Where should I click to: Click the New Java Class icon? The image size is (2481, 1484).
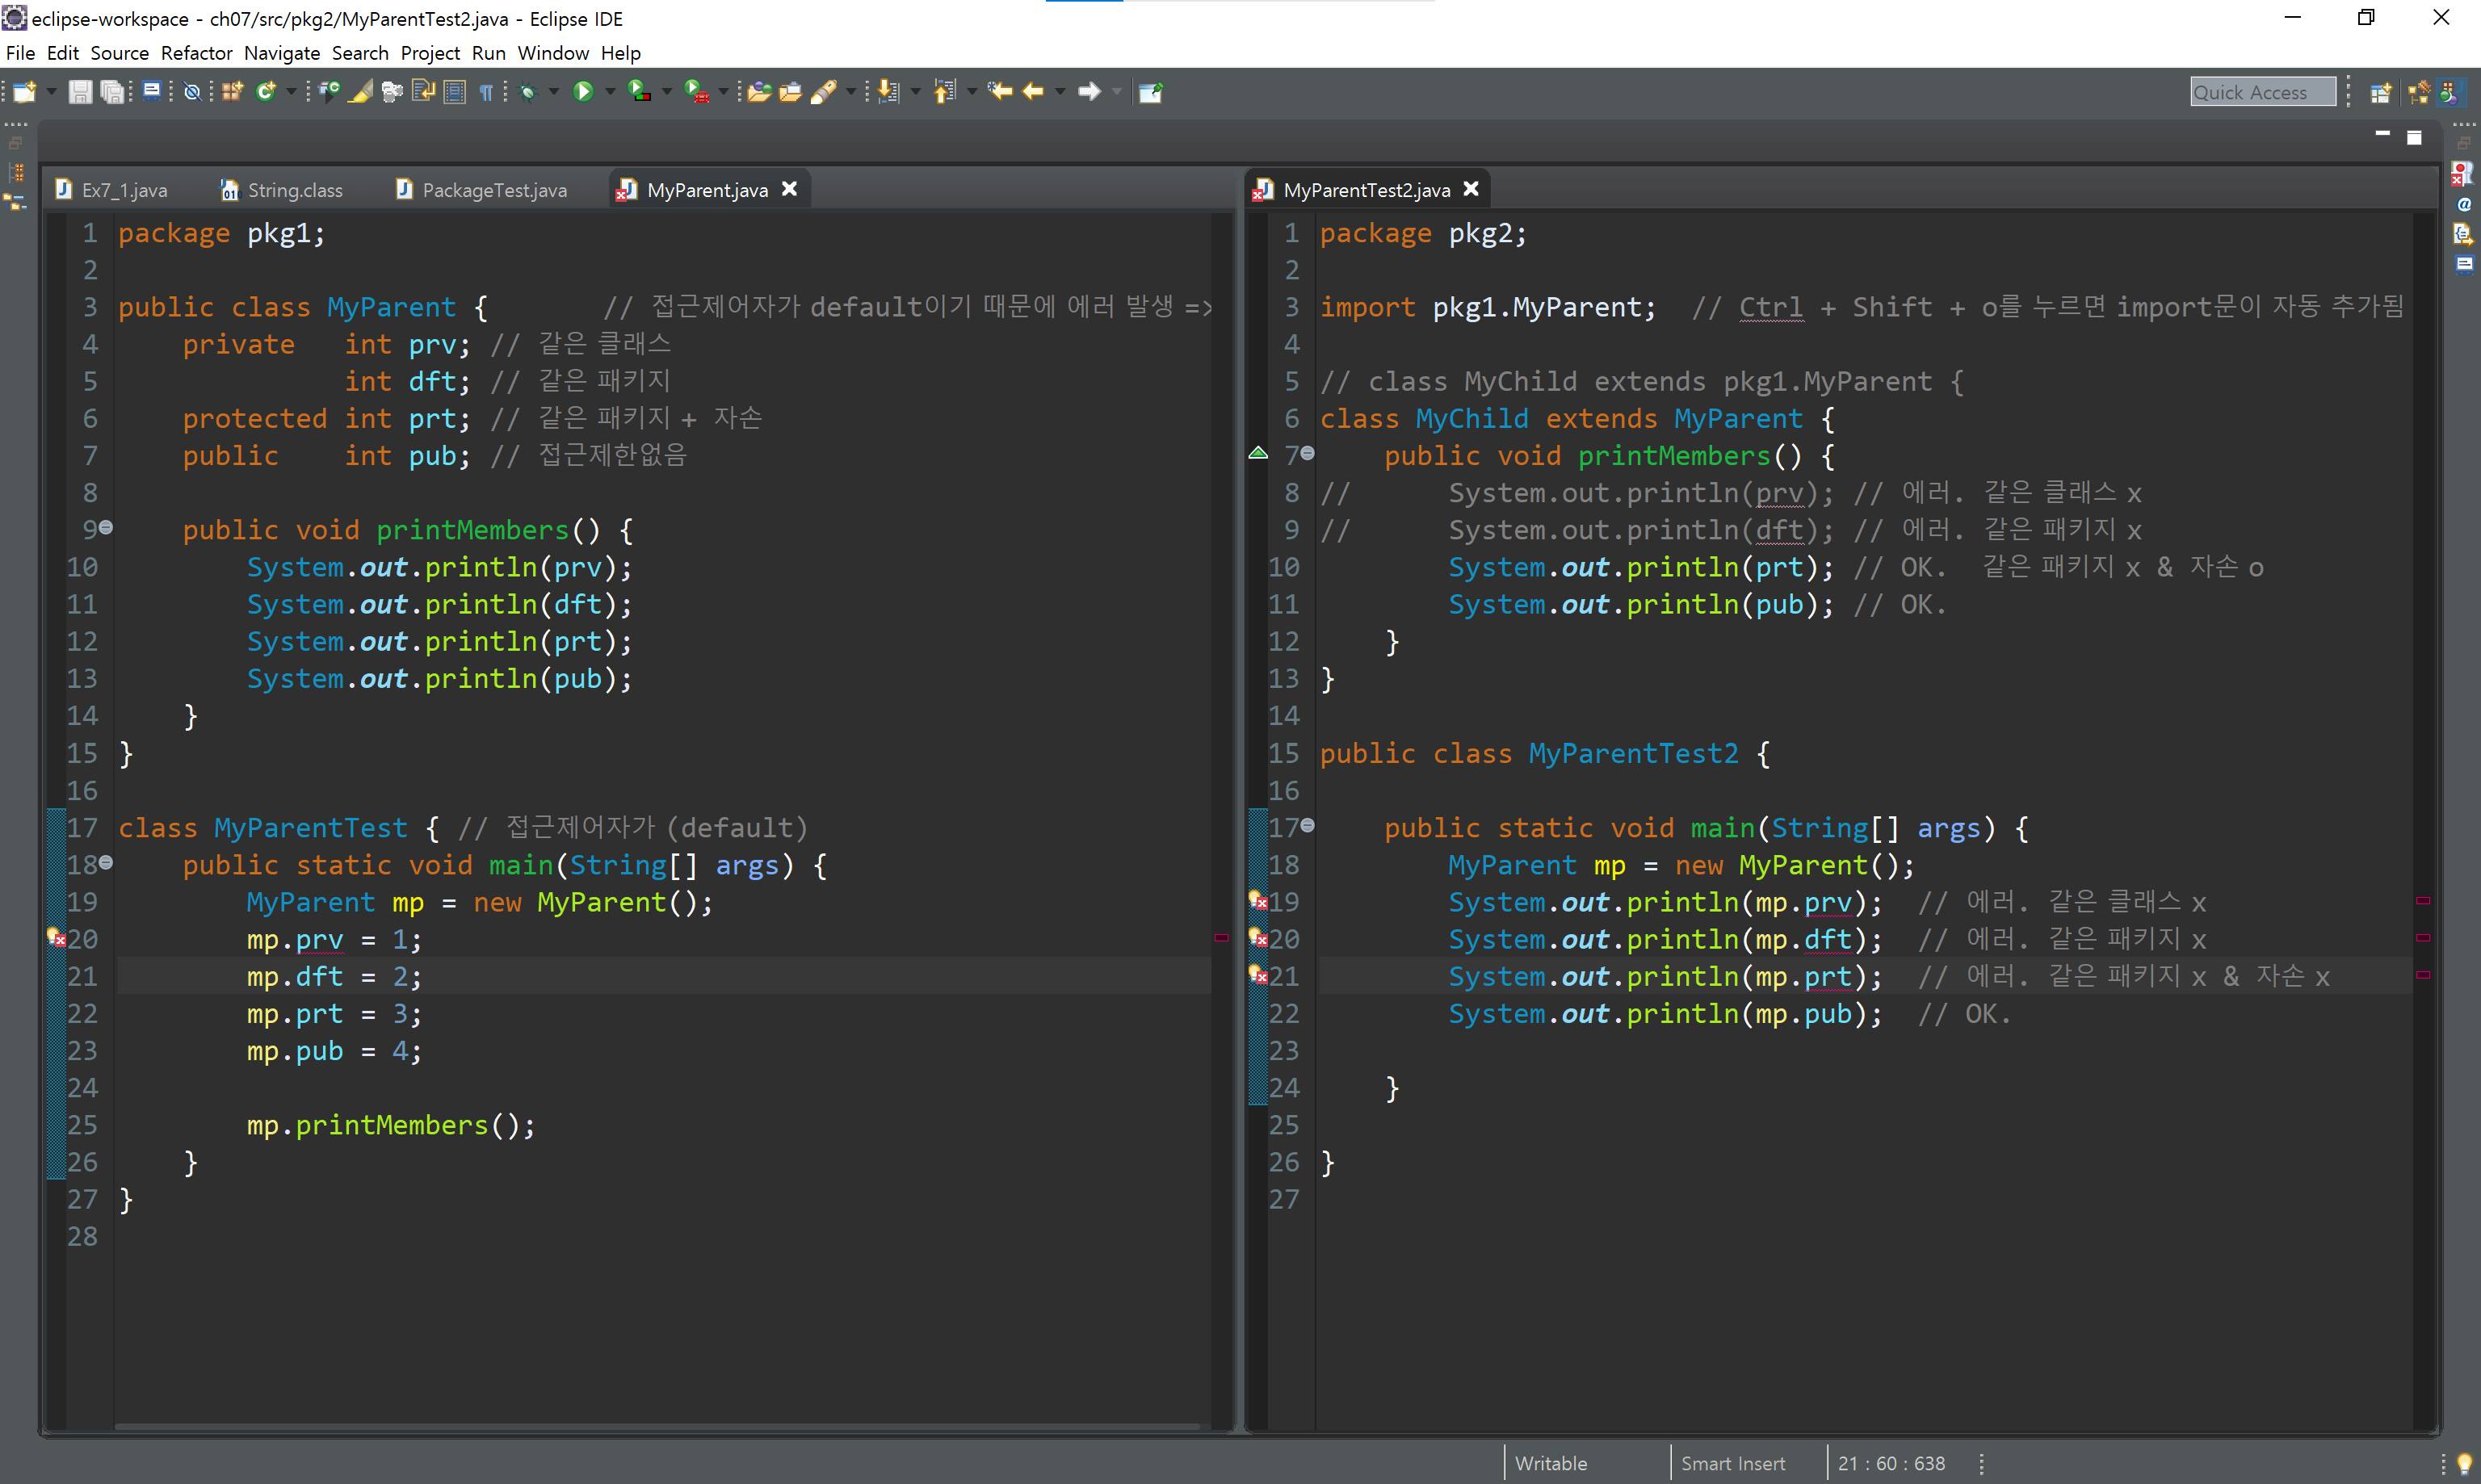click(266, 92)
